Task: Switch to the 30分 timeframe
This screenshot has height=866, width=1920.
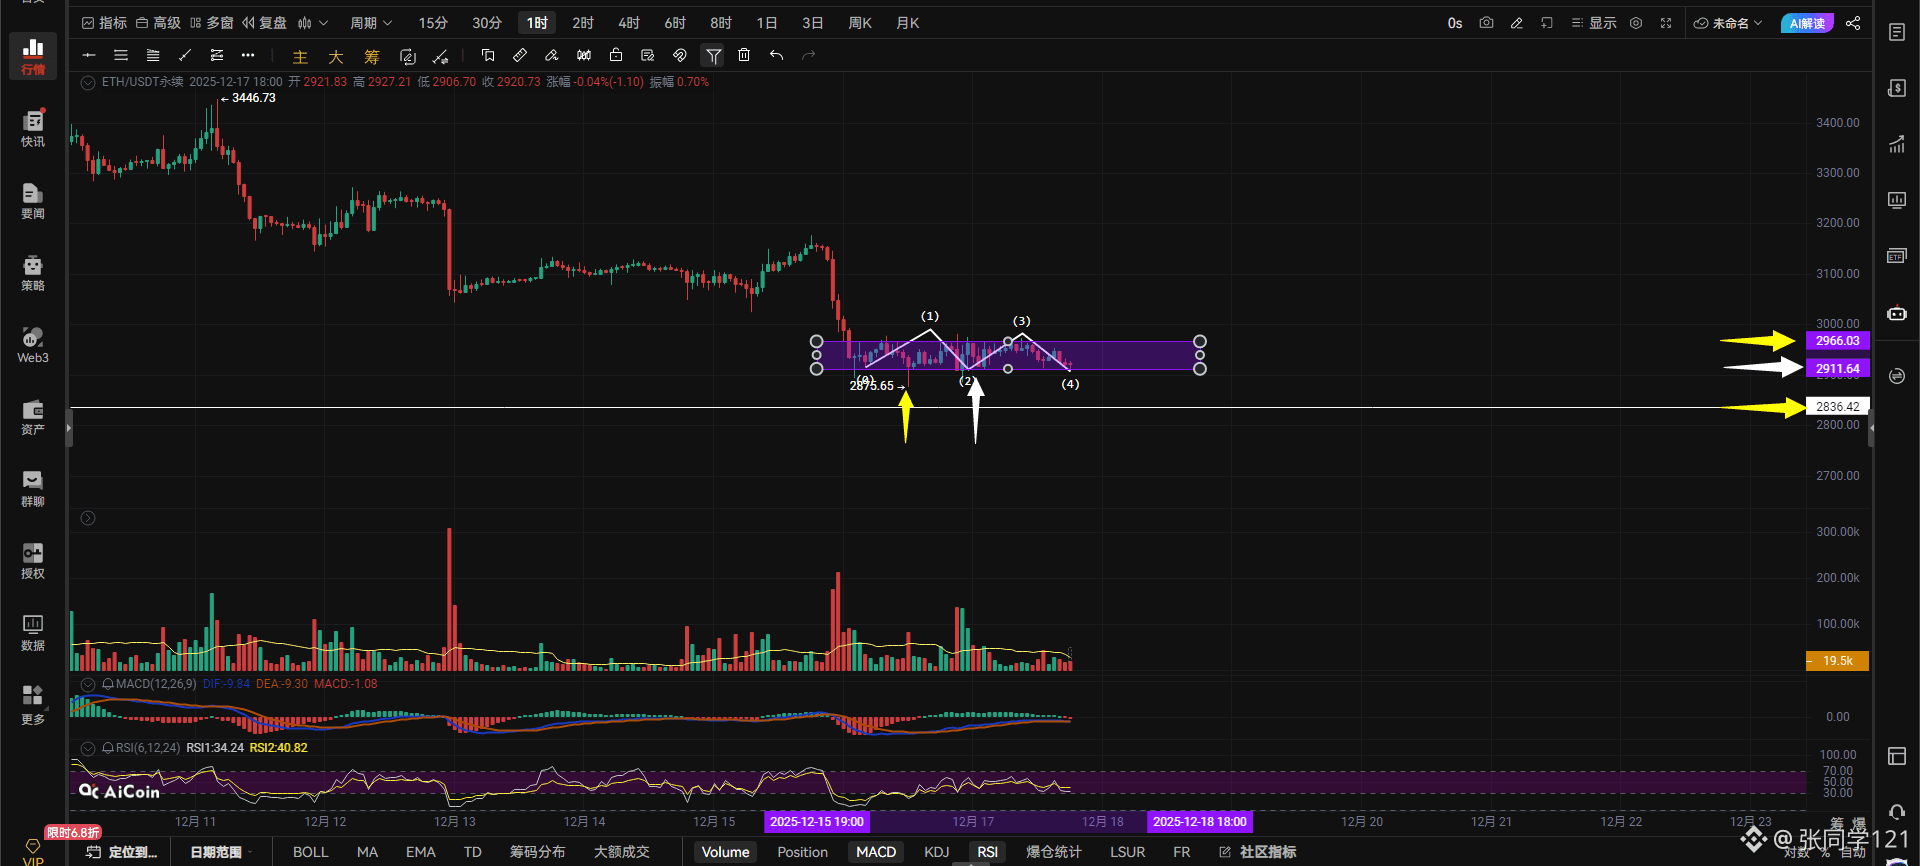Action: click(x=487, y=22)
